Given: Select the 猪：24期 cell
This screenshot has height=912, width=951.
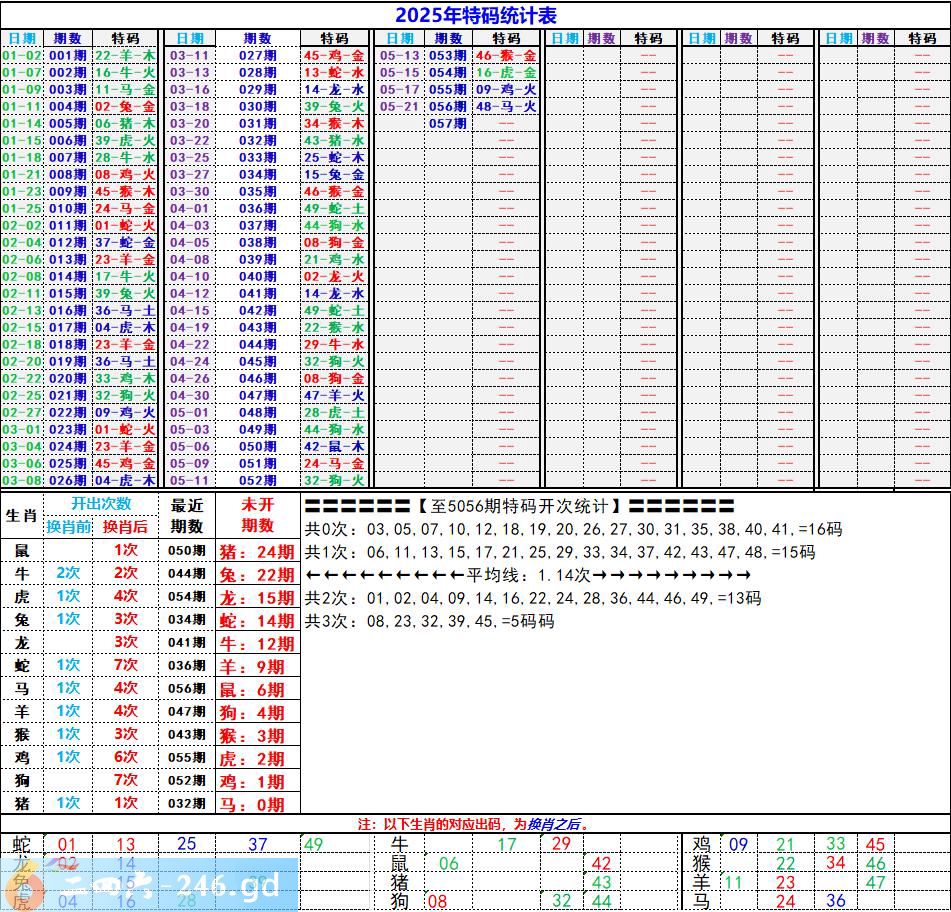Looking at the screenshot, I should pyautogui.click(x=257, y=551).
